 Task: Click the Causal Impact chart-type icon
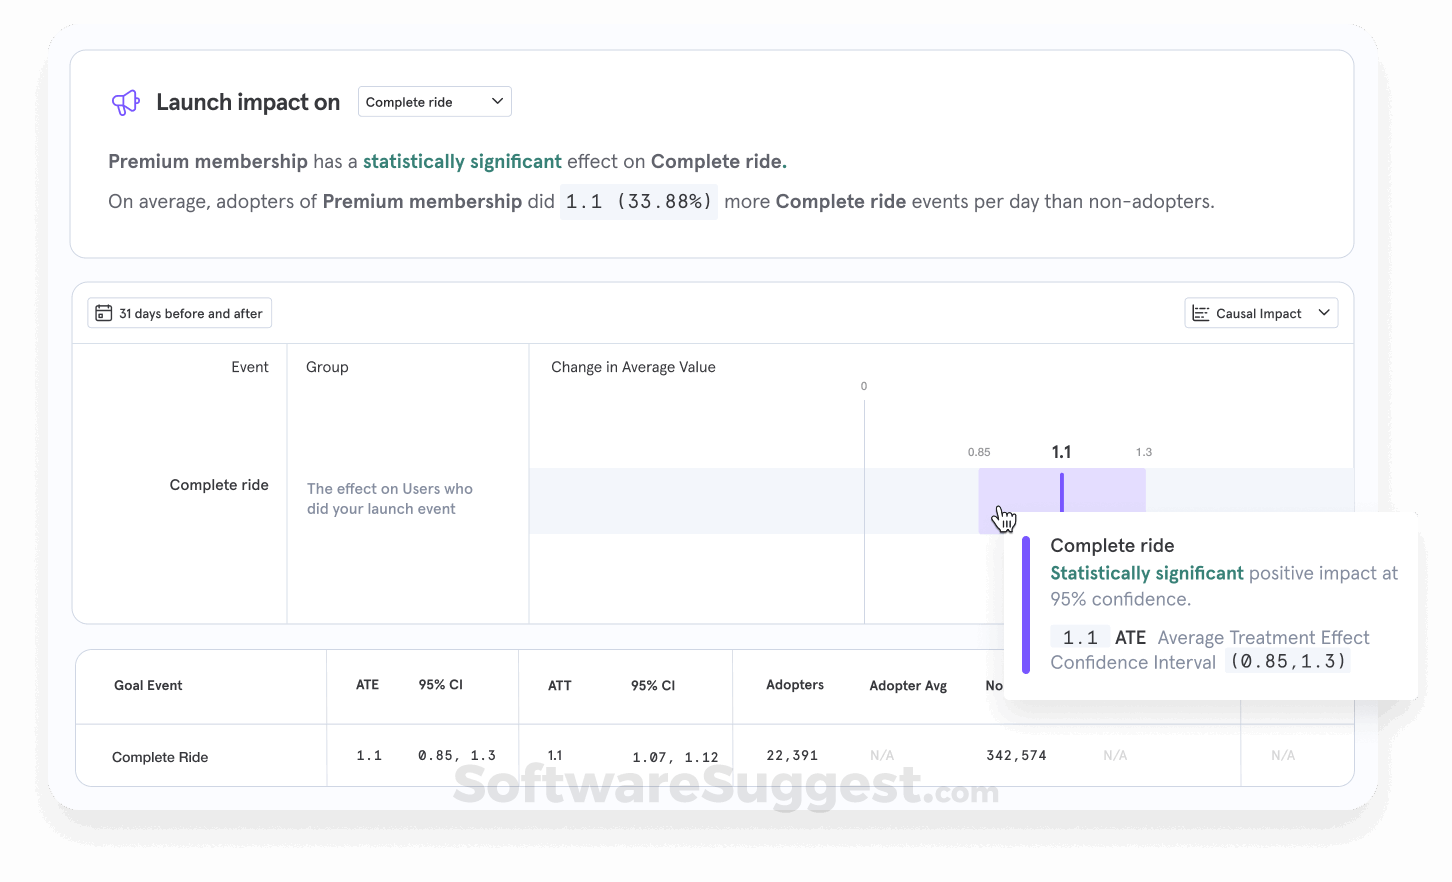click(x=1201, y=312)
